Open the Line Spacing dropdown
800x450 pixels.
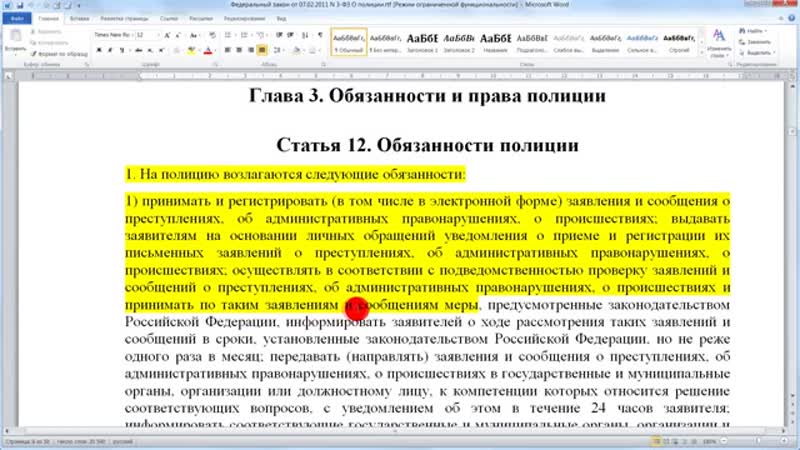(278, 50)
